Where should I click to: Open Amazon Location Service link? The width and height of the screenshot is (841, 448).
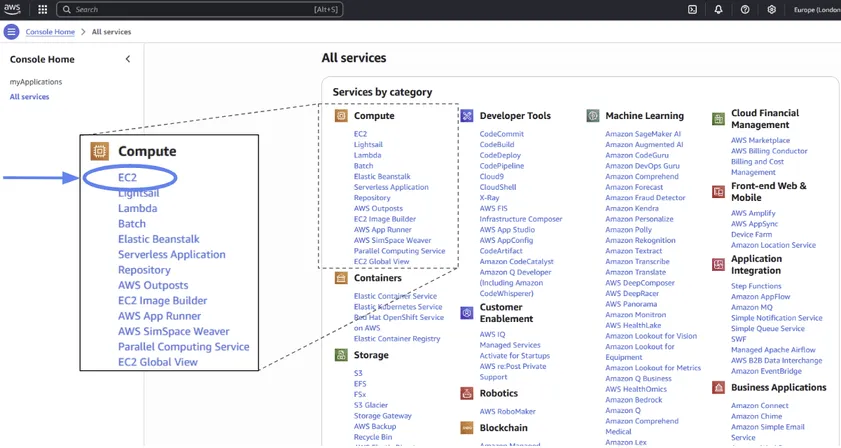tap(773, 245)
